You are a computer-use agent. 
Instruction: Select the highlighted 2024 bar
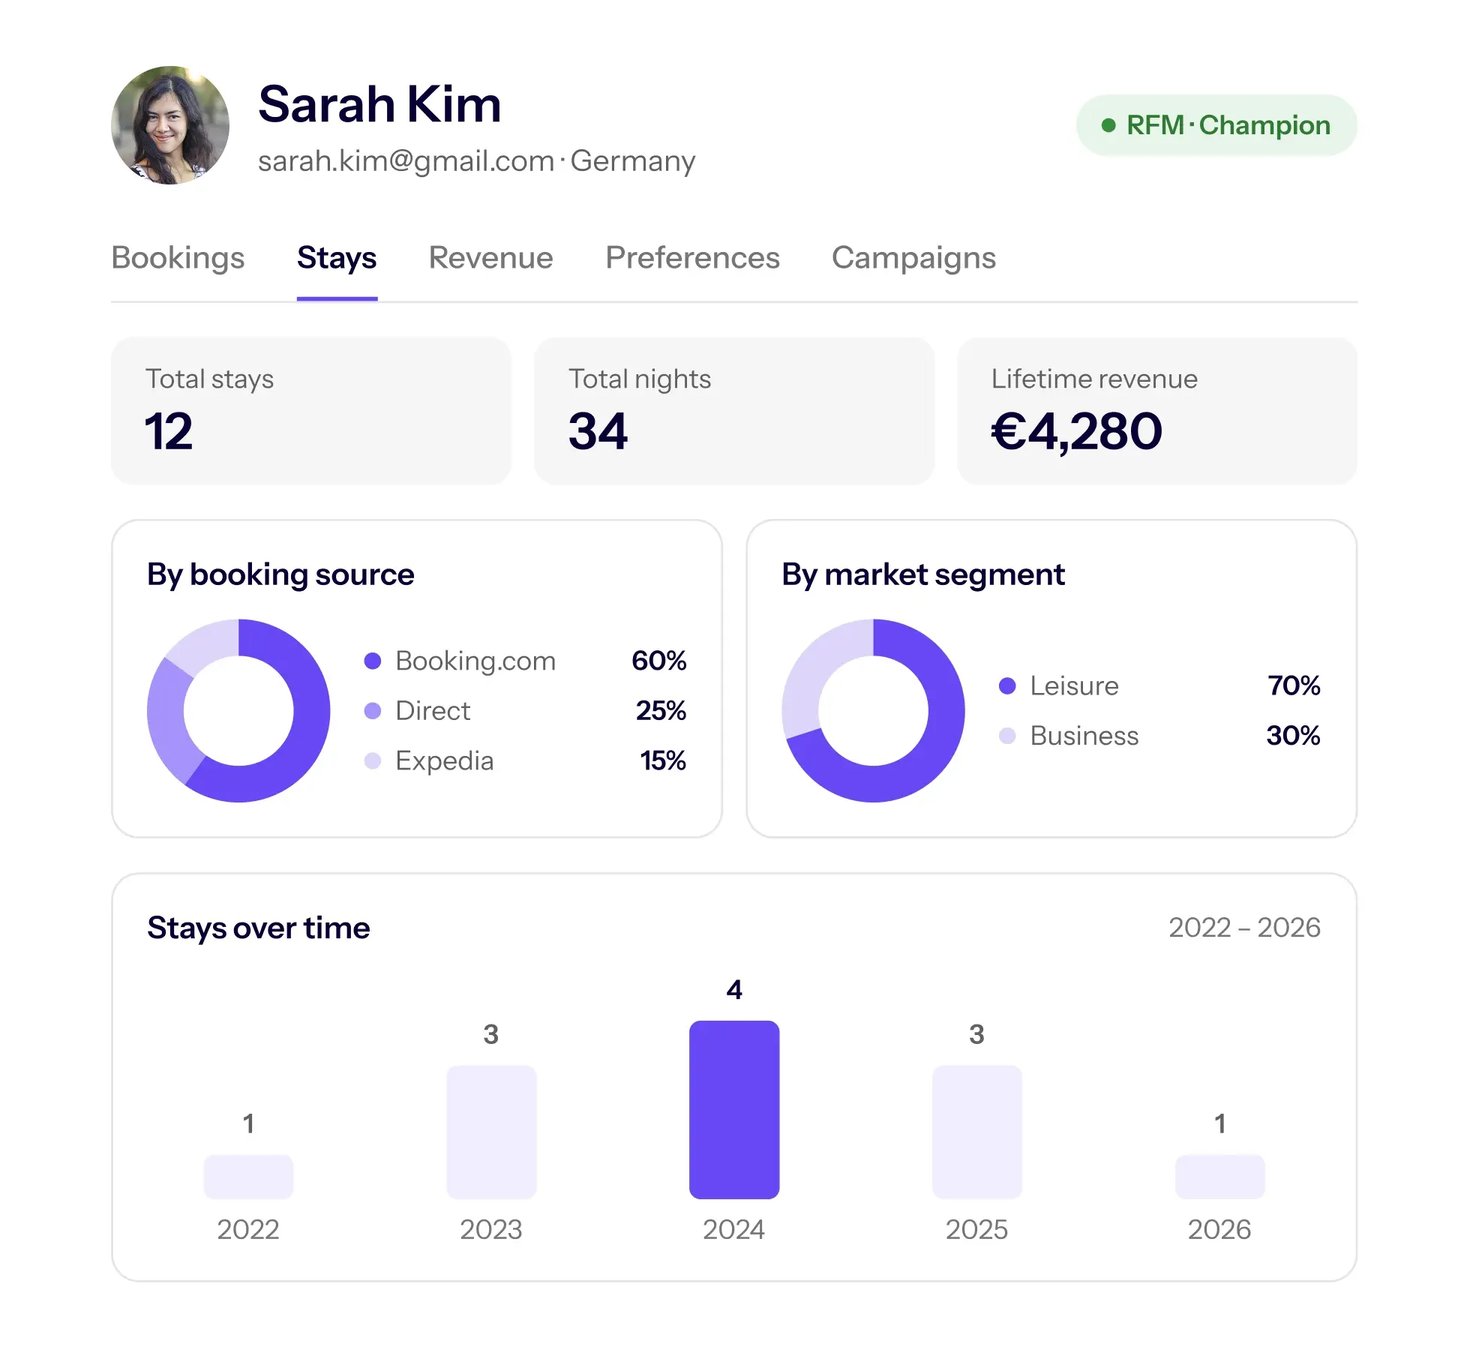(735, 1110)
